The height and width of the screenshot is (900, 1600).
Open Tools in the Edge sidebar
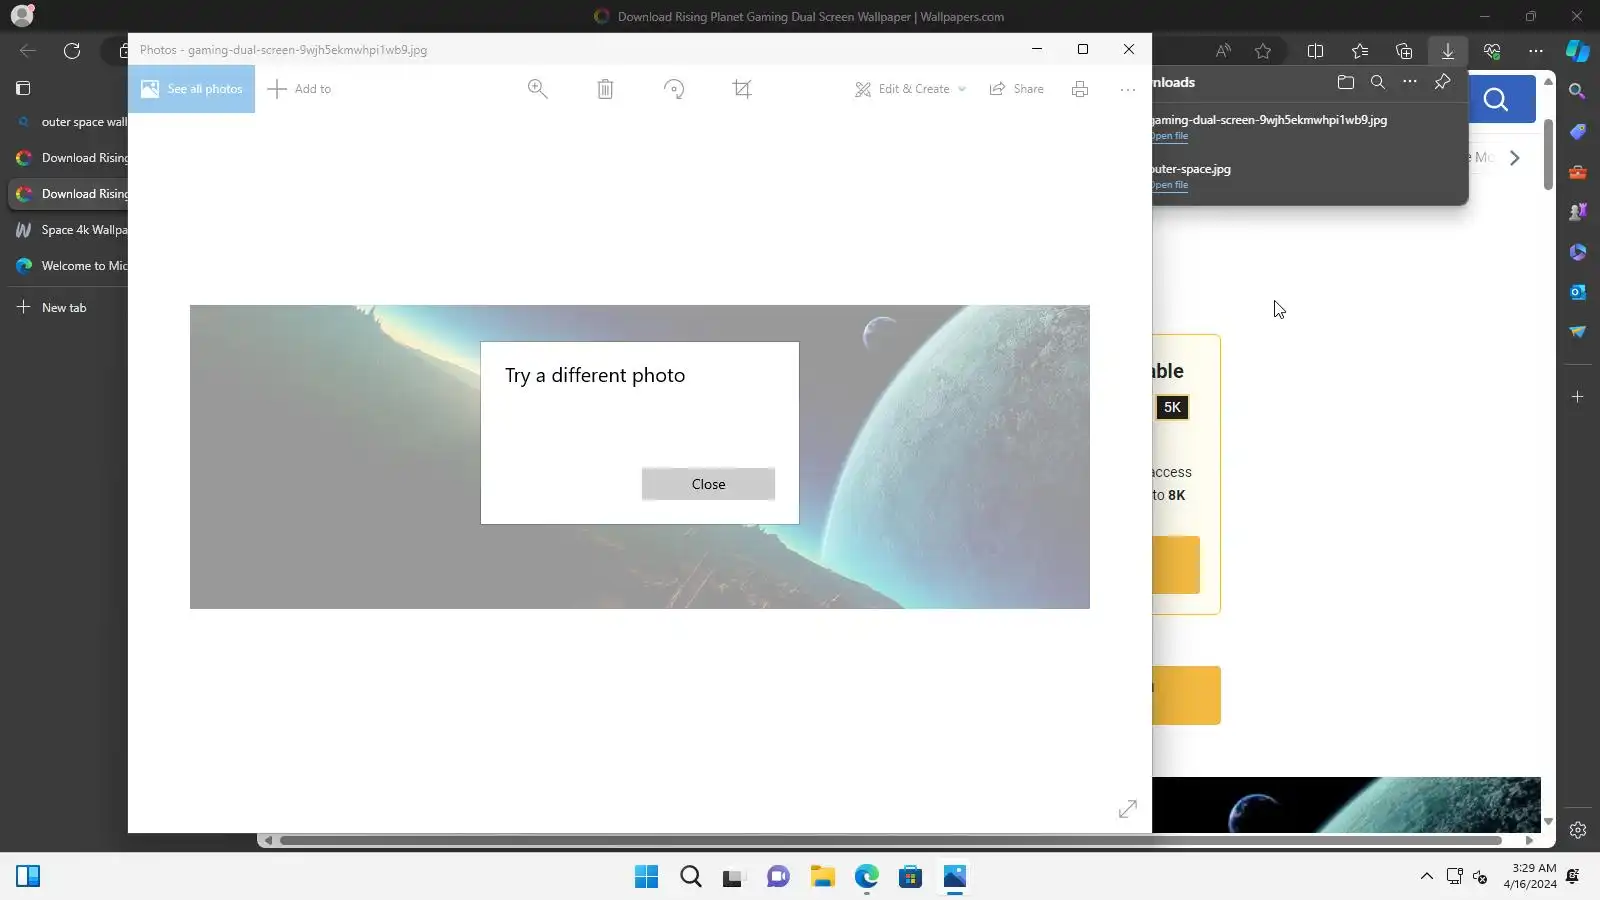pos(1578,172)
